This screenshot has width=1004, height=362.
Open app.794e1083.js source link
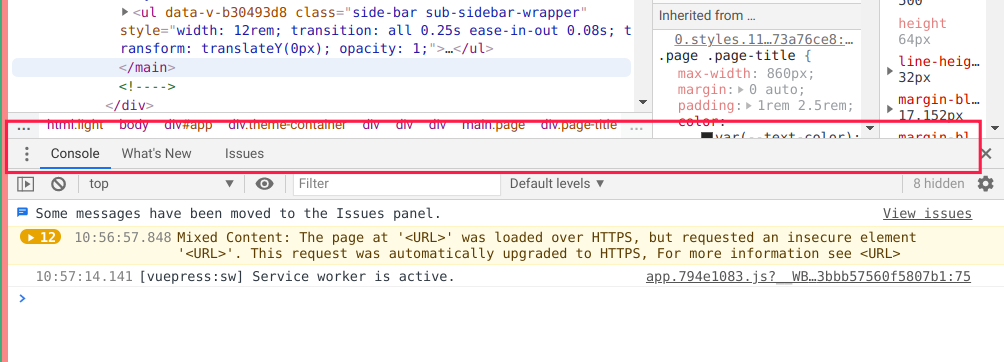808,277
